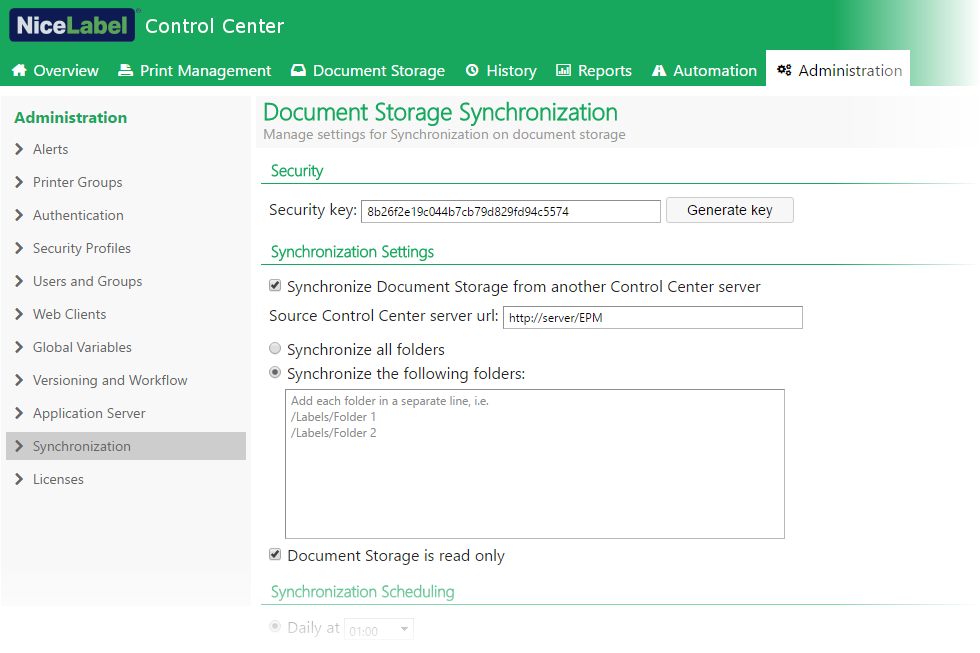Select the Synchronize all folders radio button

point(275,348)
